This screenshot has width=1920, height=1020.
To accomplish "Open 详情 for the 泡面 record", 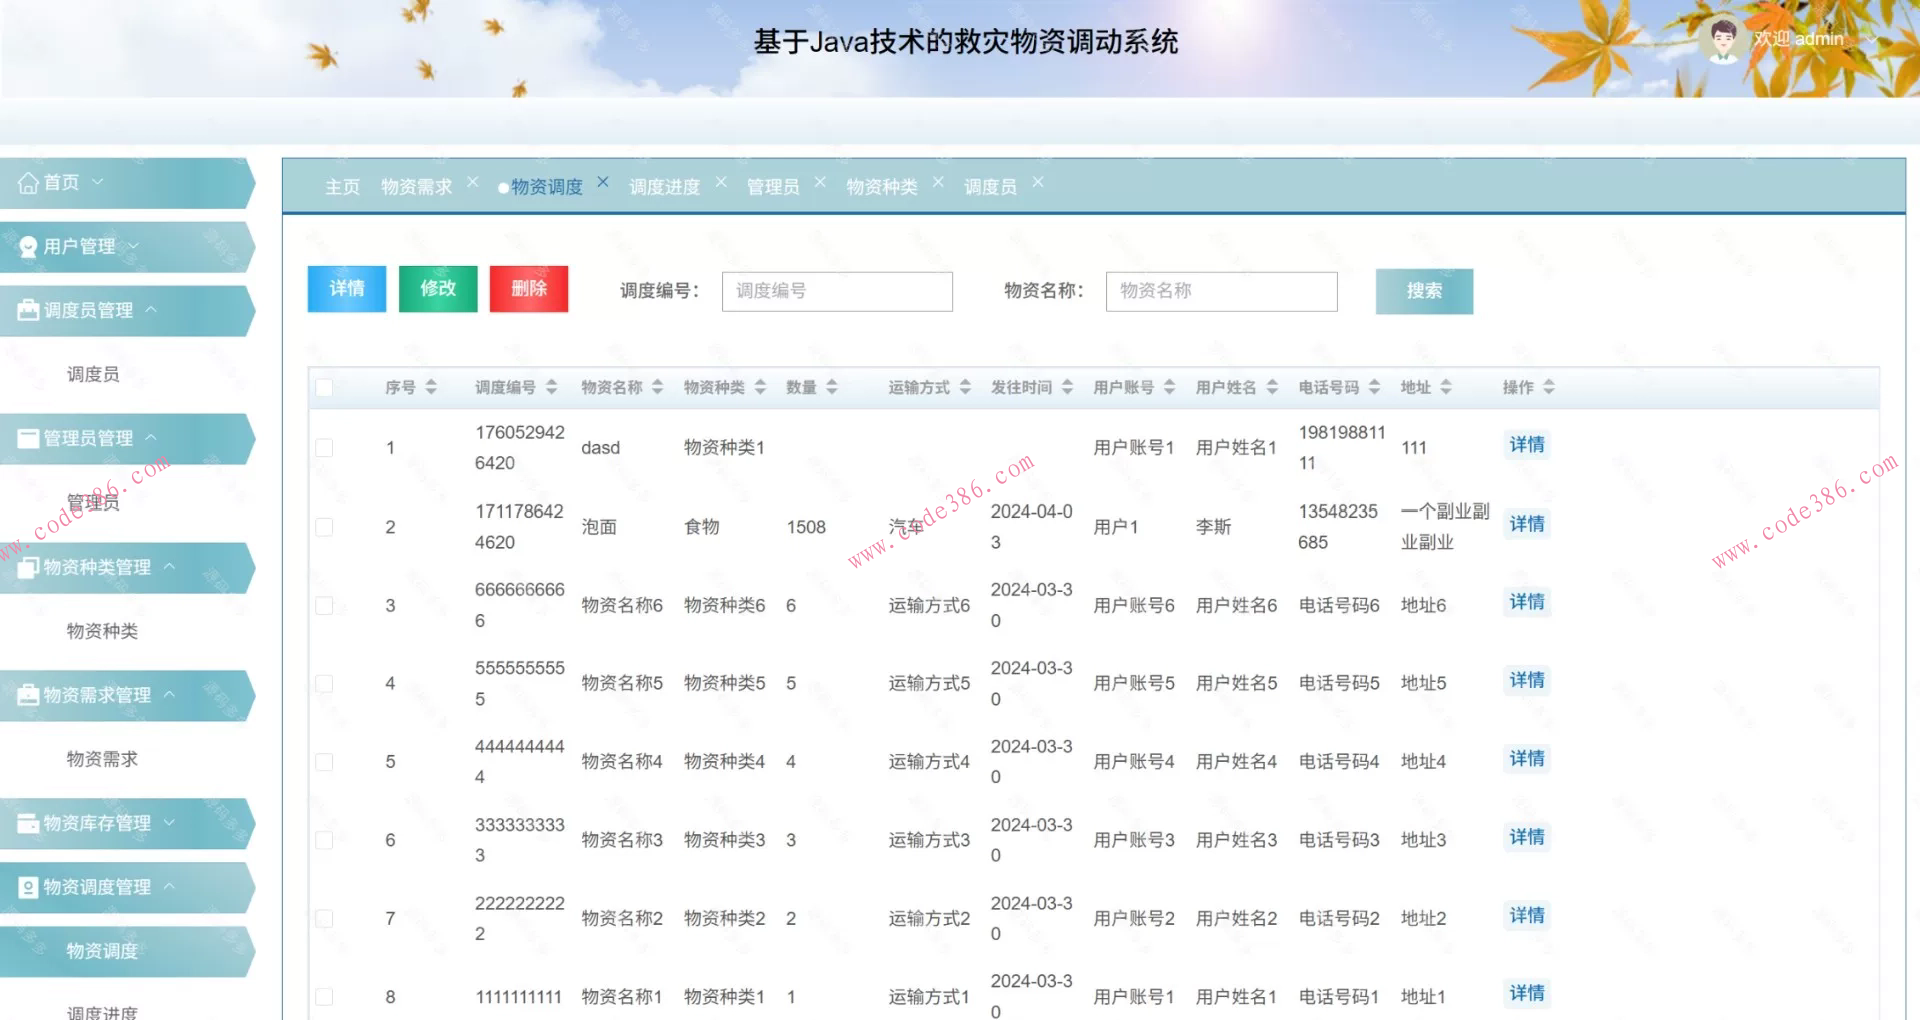I will [x=1525, y=523].
